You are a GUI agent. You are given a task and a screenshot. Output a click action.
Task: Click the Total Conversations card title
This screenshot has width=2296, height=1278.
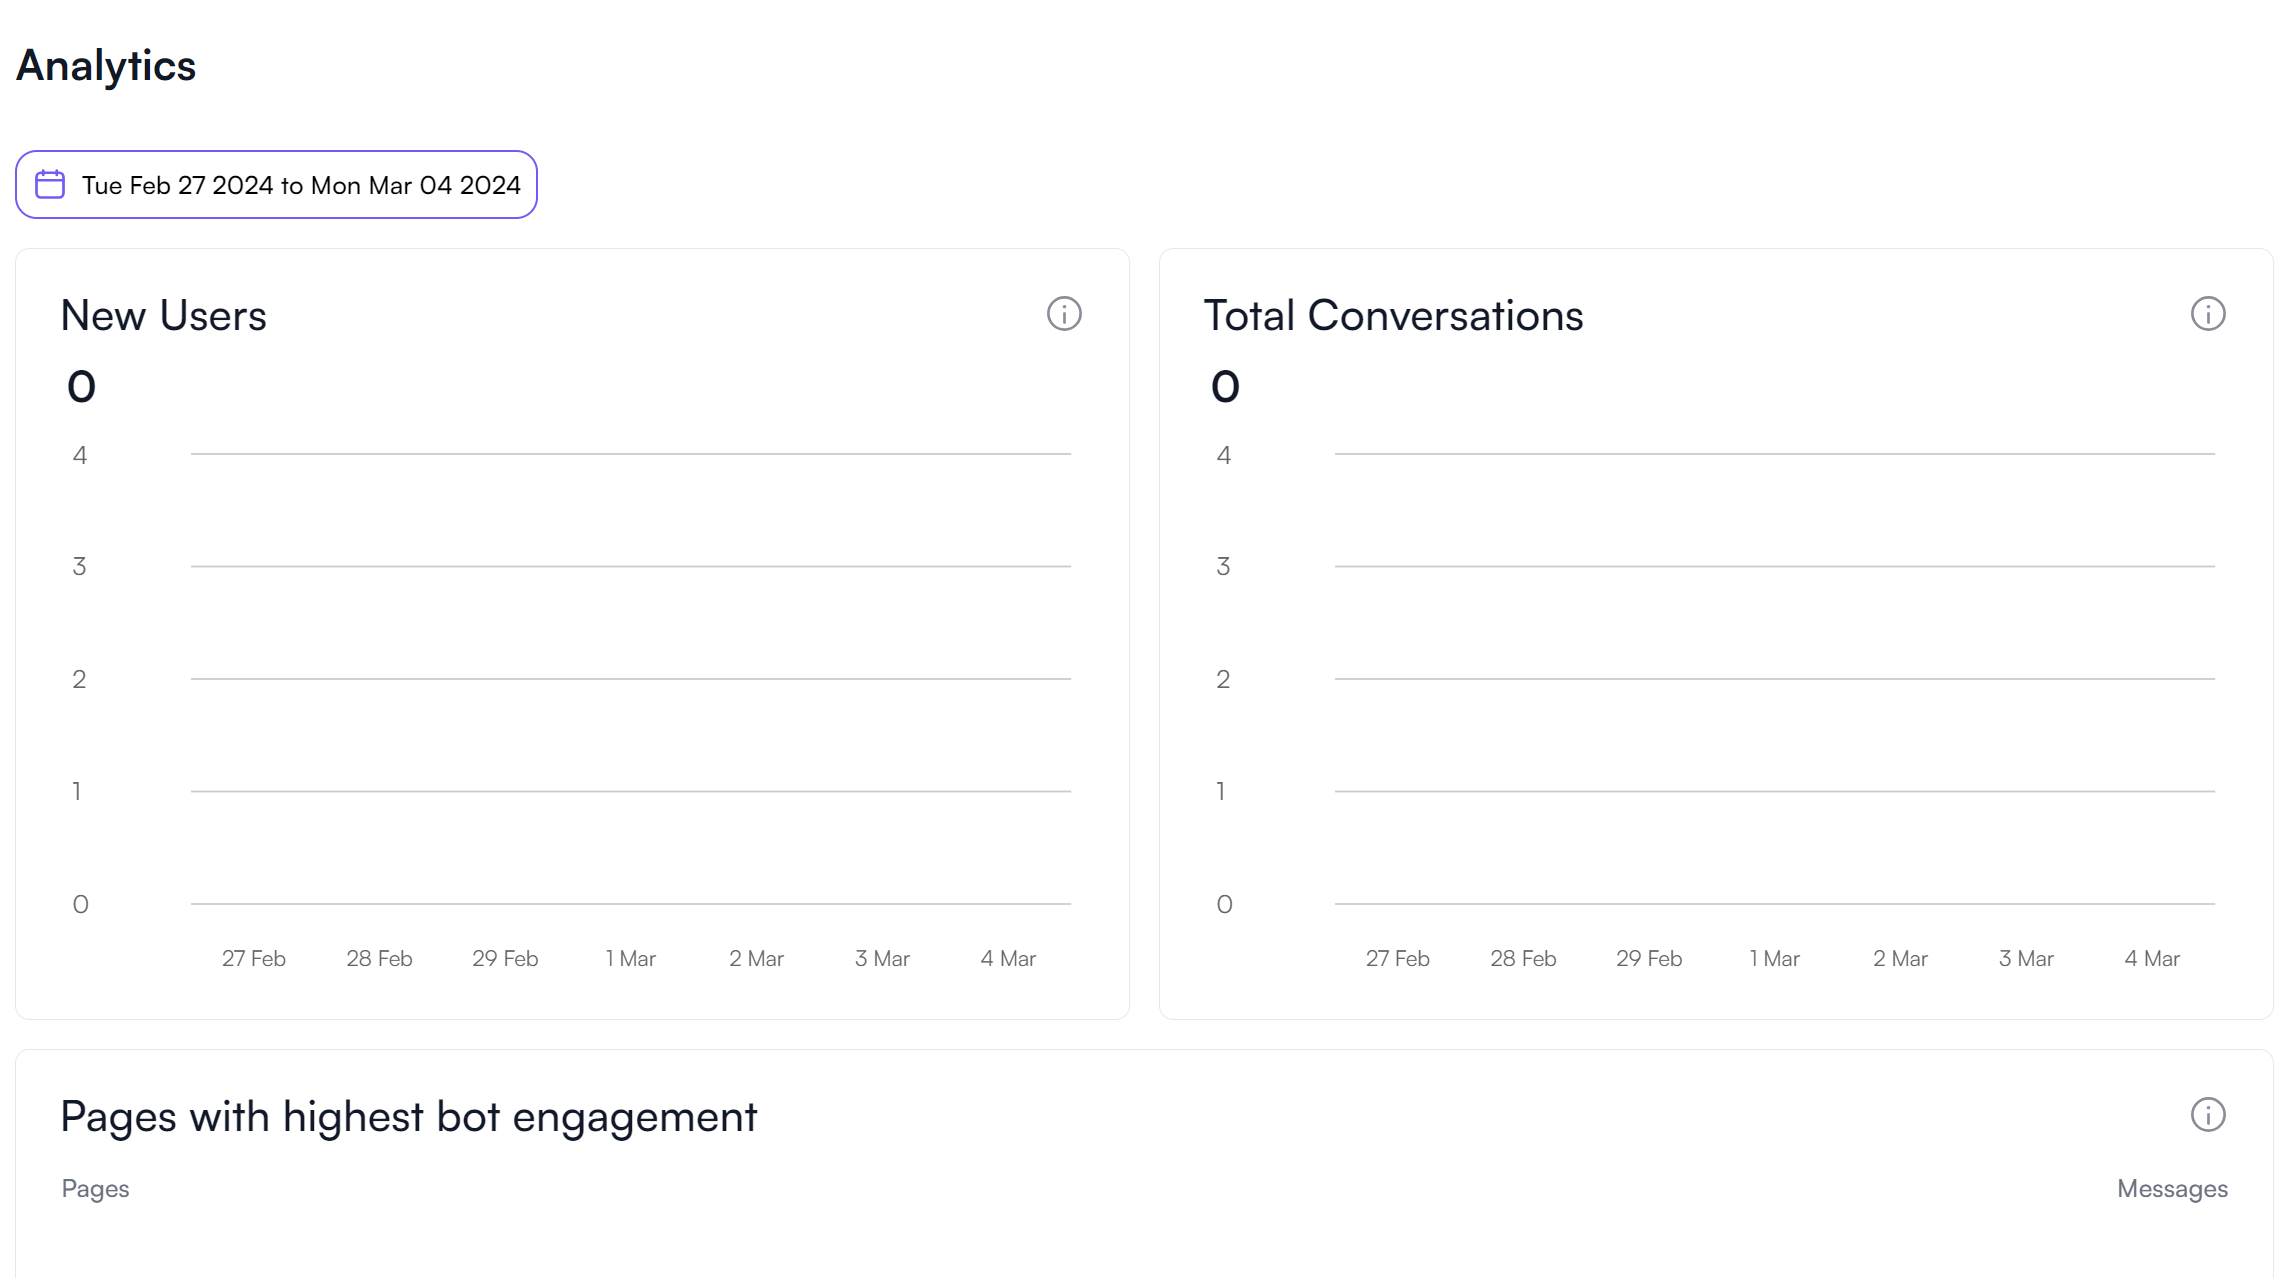pyautogui.click(x=1393, y=316)
